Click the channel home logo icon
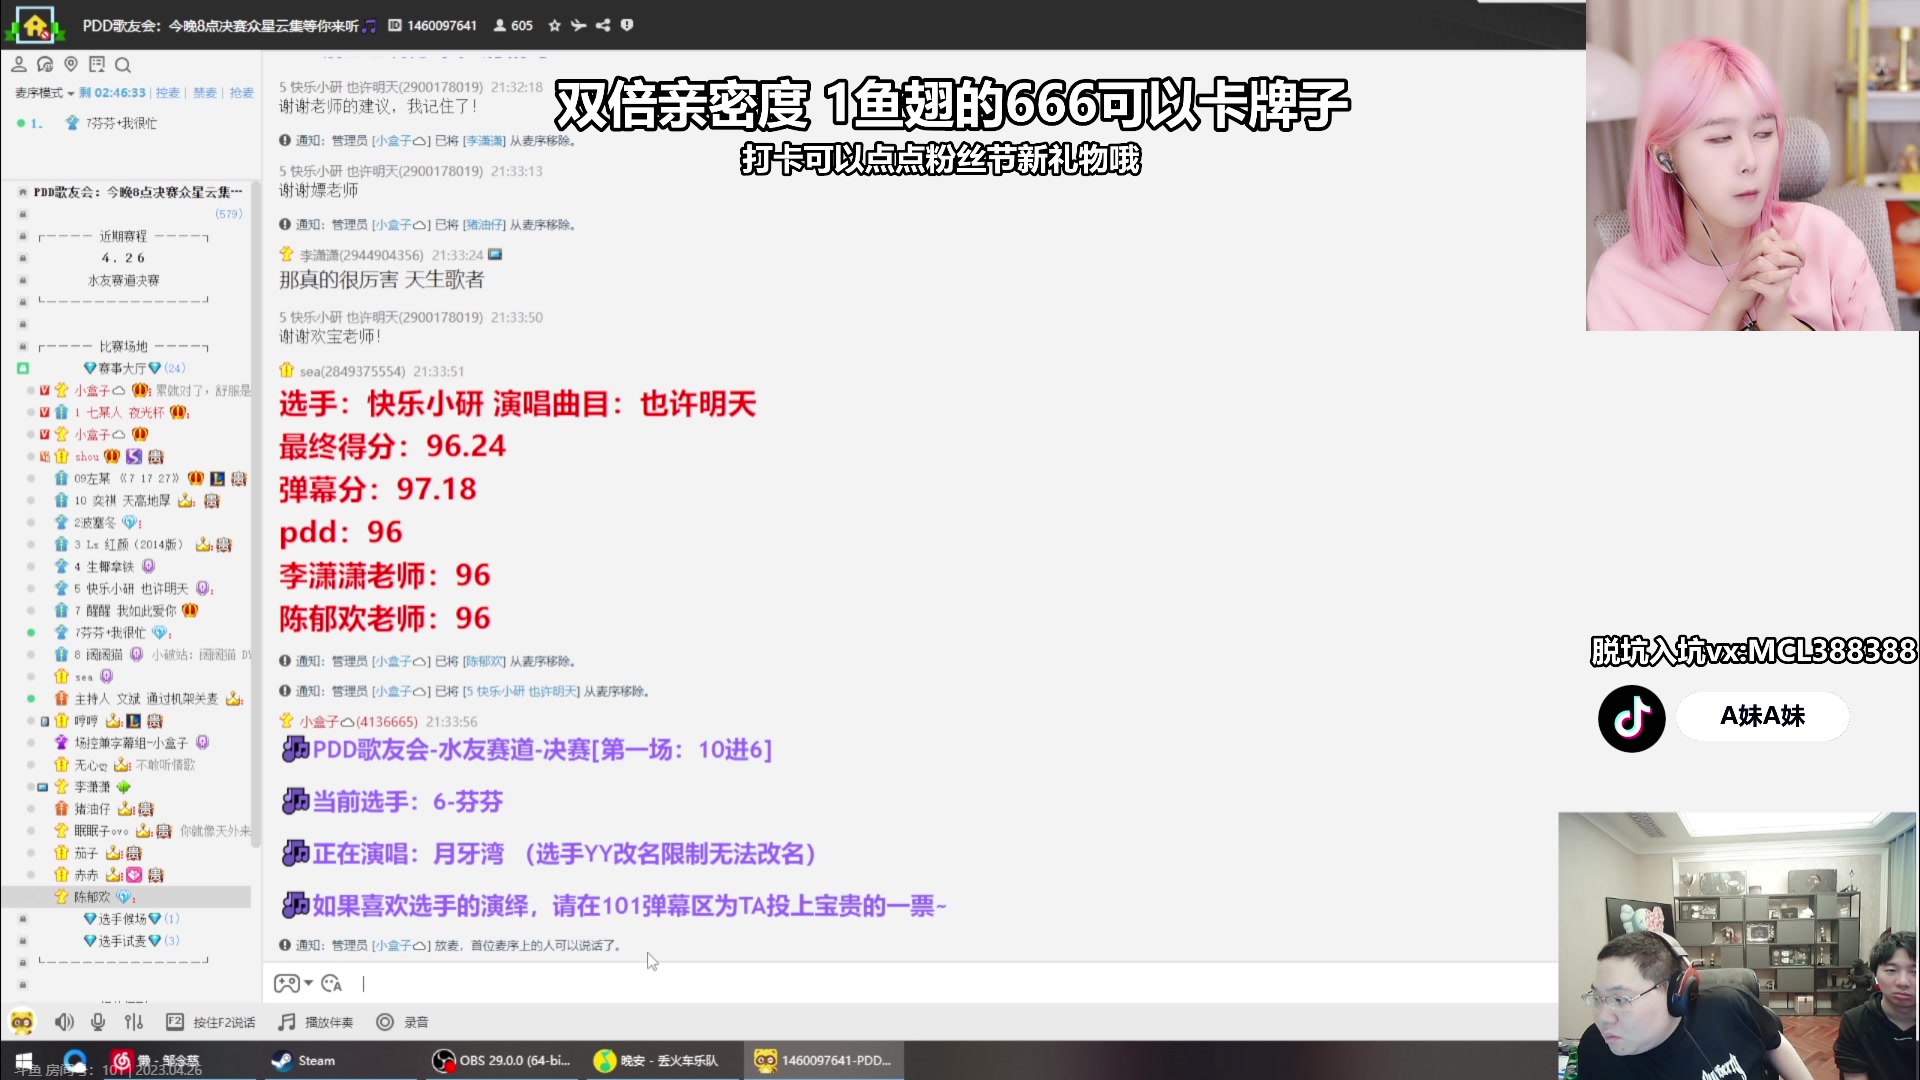This screenshot has height=1080, width=1920. click(x=36, y=25)
